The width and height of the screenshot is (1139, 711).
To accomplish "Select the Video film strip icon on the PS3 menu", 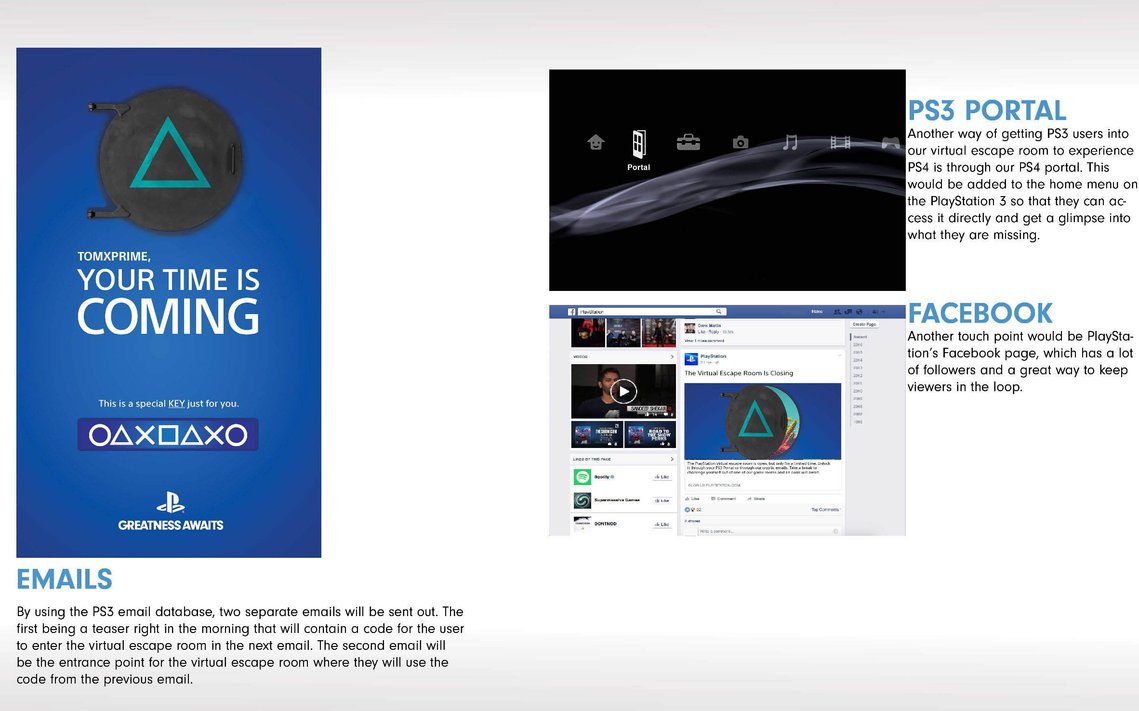I will 840,142.
